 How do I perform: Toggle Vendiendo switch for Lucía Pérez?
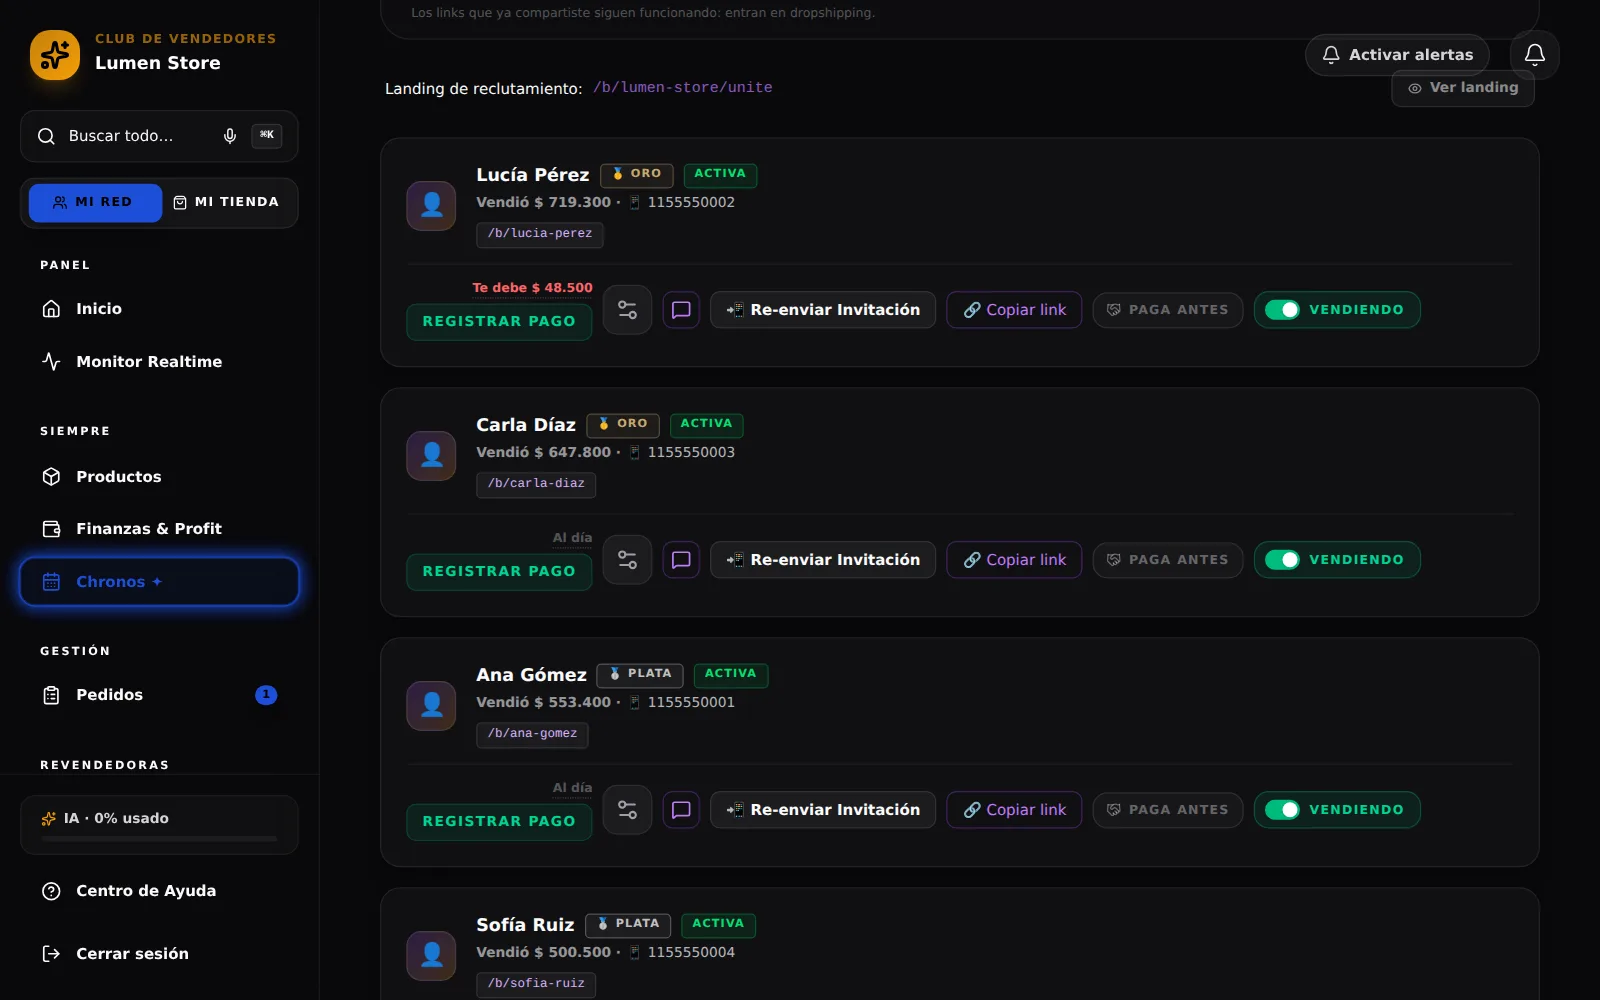(1282, 310)
